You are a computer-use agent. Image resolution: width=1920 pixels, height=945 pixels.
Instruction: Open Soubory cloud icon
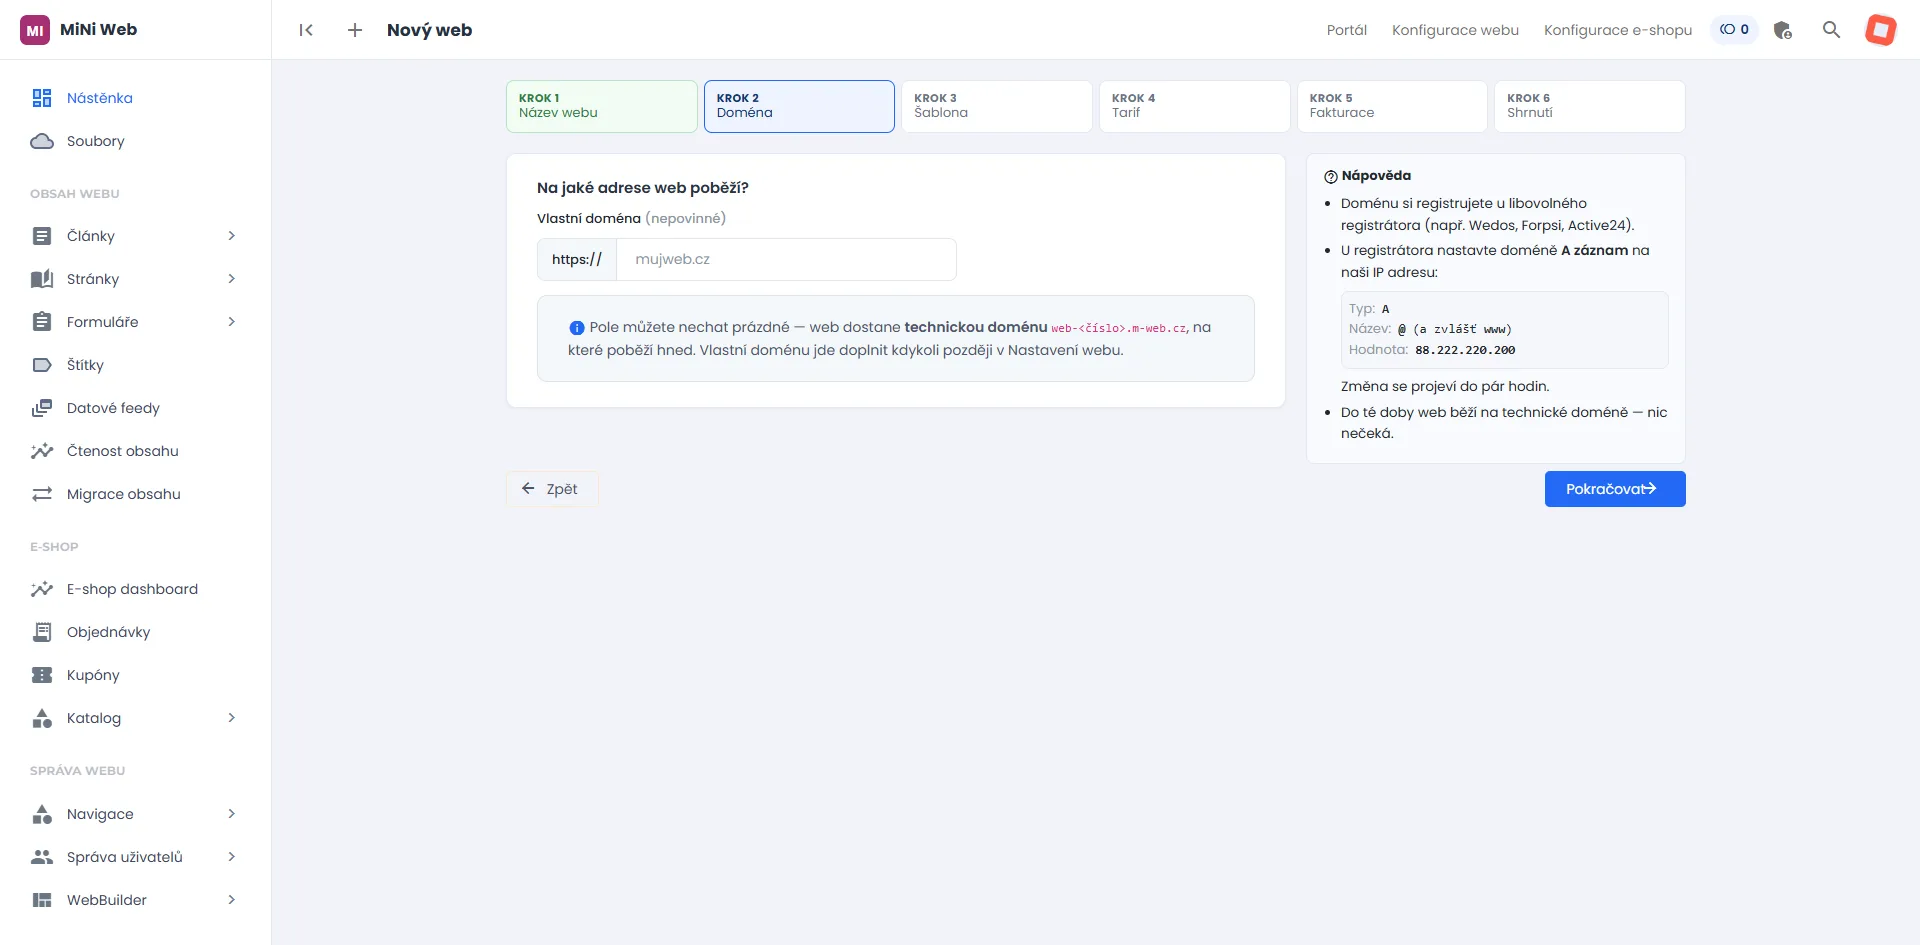click(42, 141)
